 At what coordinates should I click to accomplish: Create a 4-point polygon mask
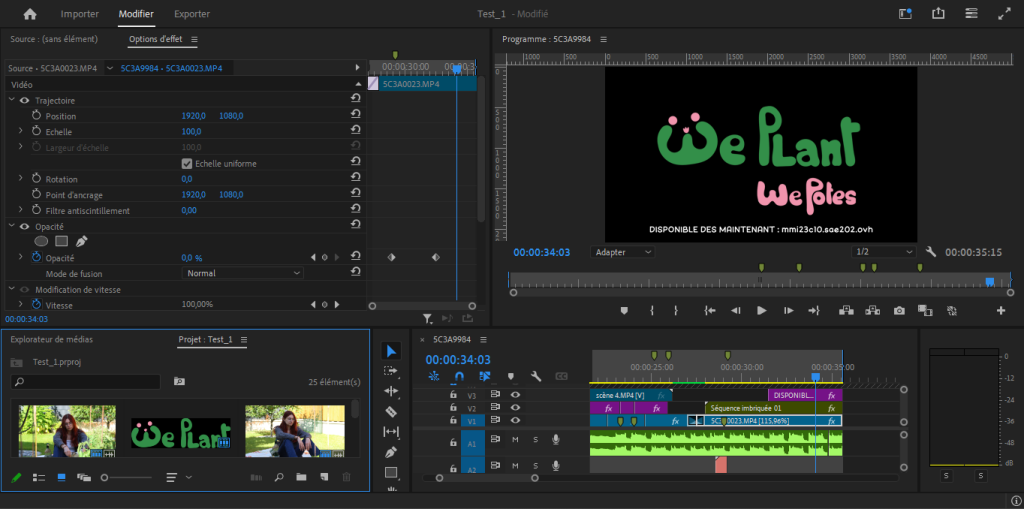point(61,241)
